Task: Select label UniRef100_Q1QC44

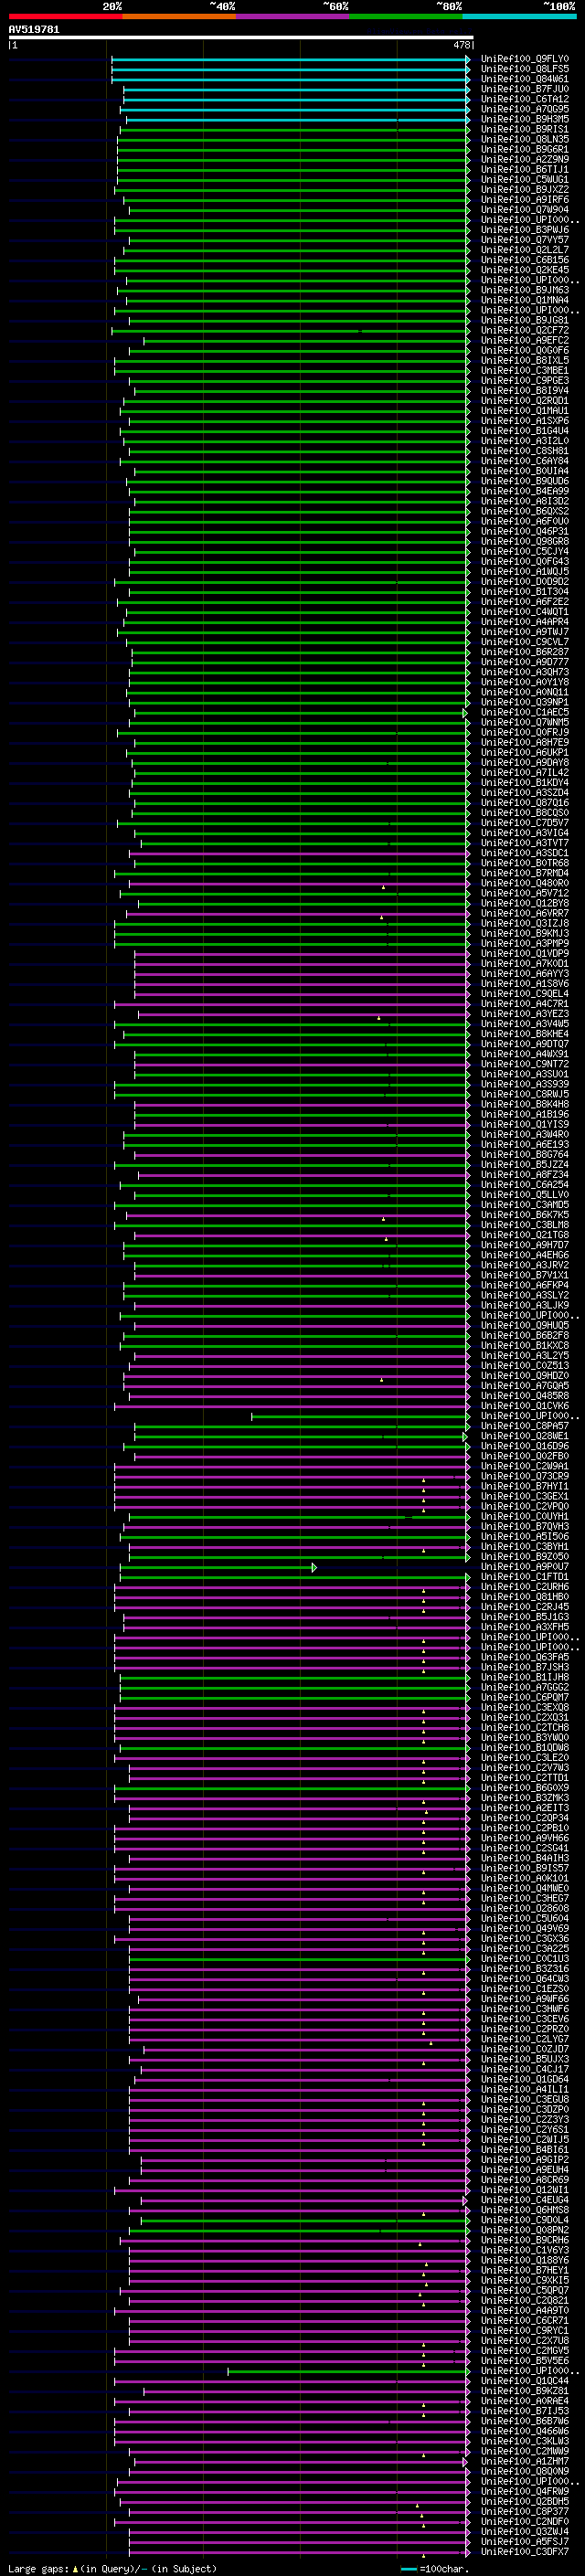Action: [525, 2381]
